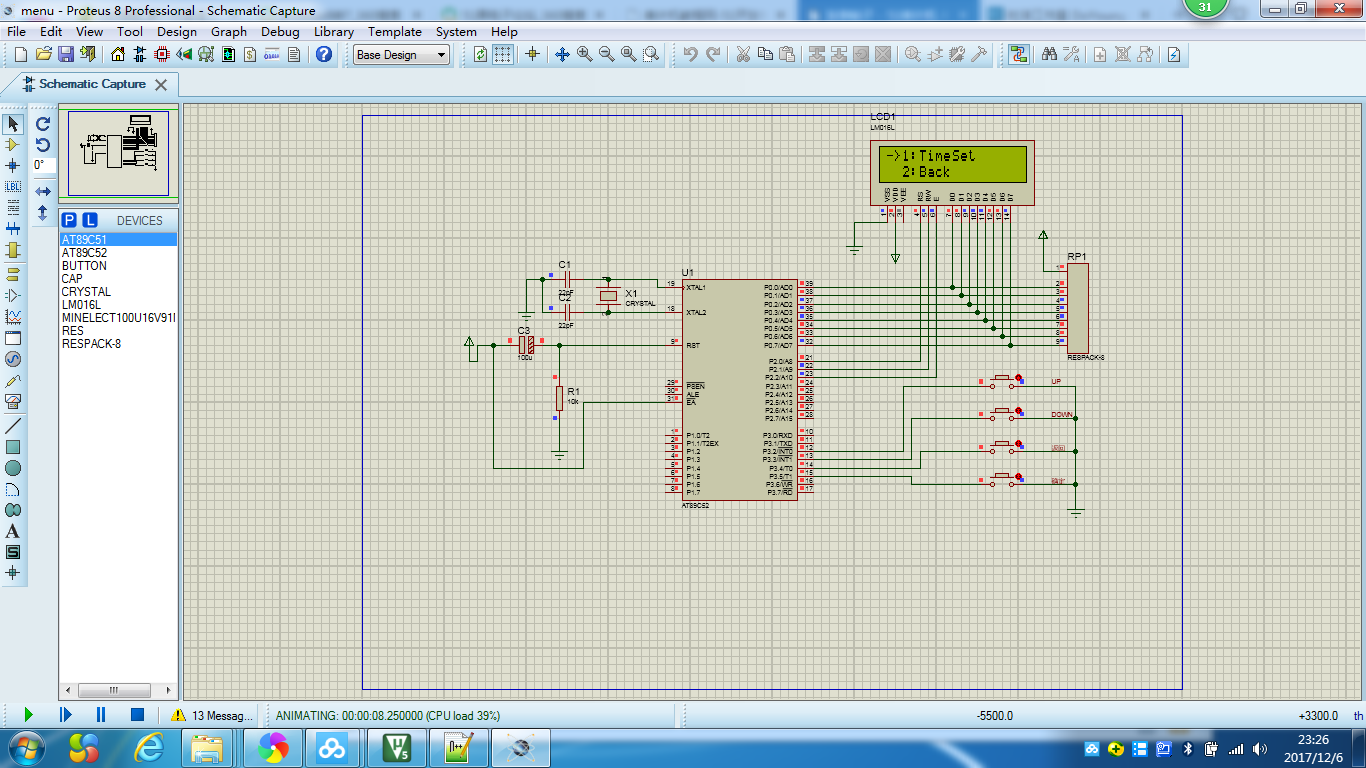Select LM016L in the devices list
This screenshot has height=768, width=1366.
coord(118,305)
